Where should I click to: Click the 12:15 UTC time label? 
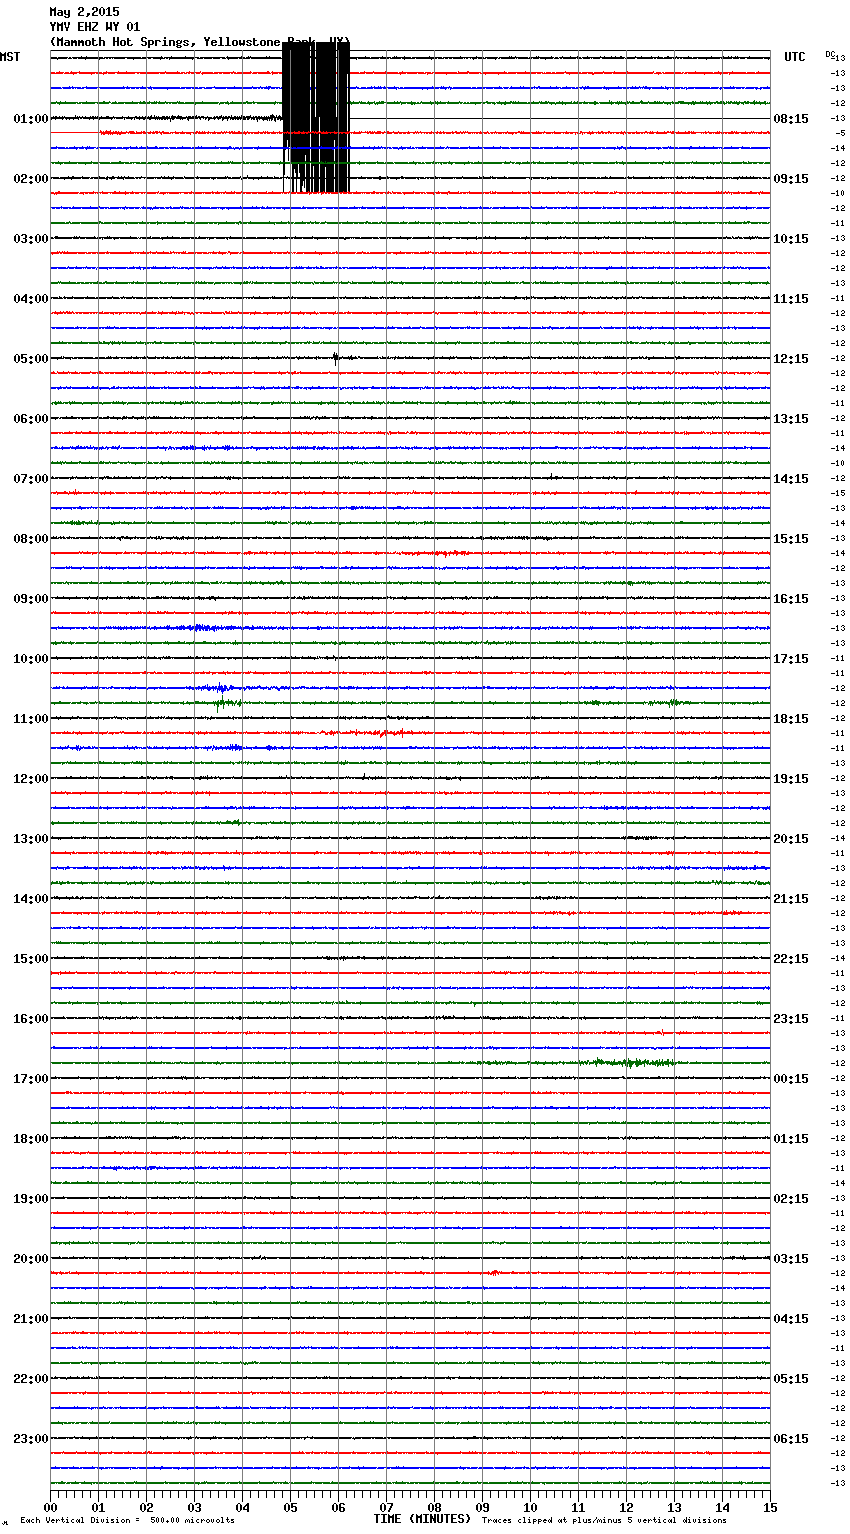click(x=791, y=359)
